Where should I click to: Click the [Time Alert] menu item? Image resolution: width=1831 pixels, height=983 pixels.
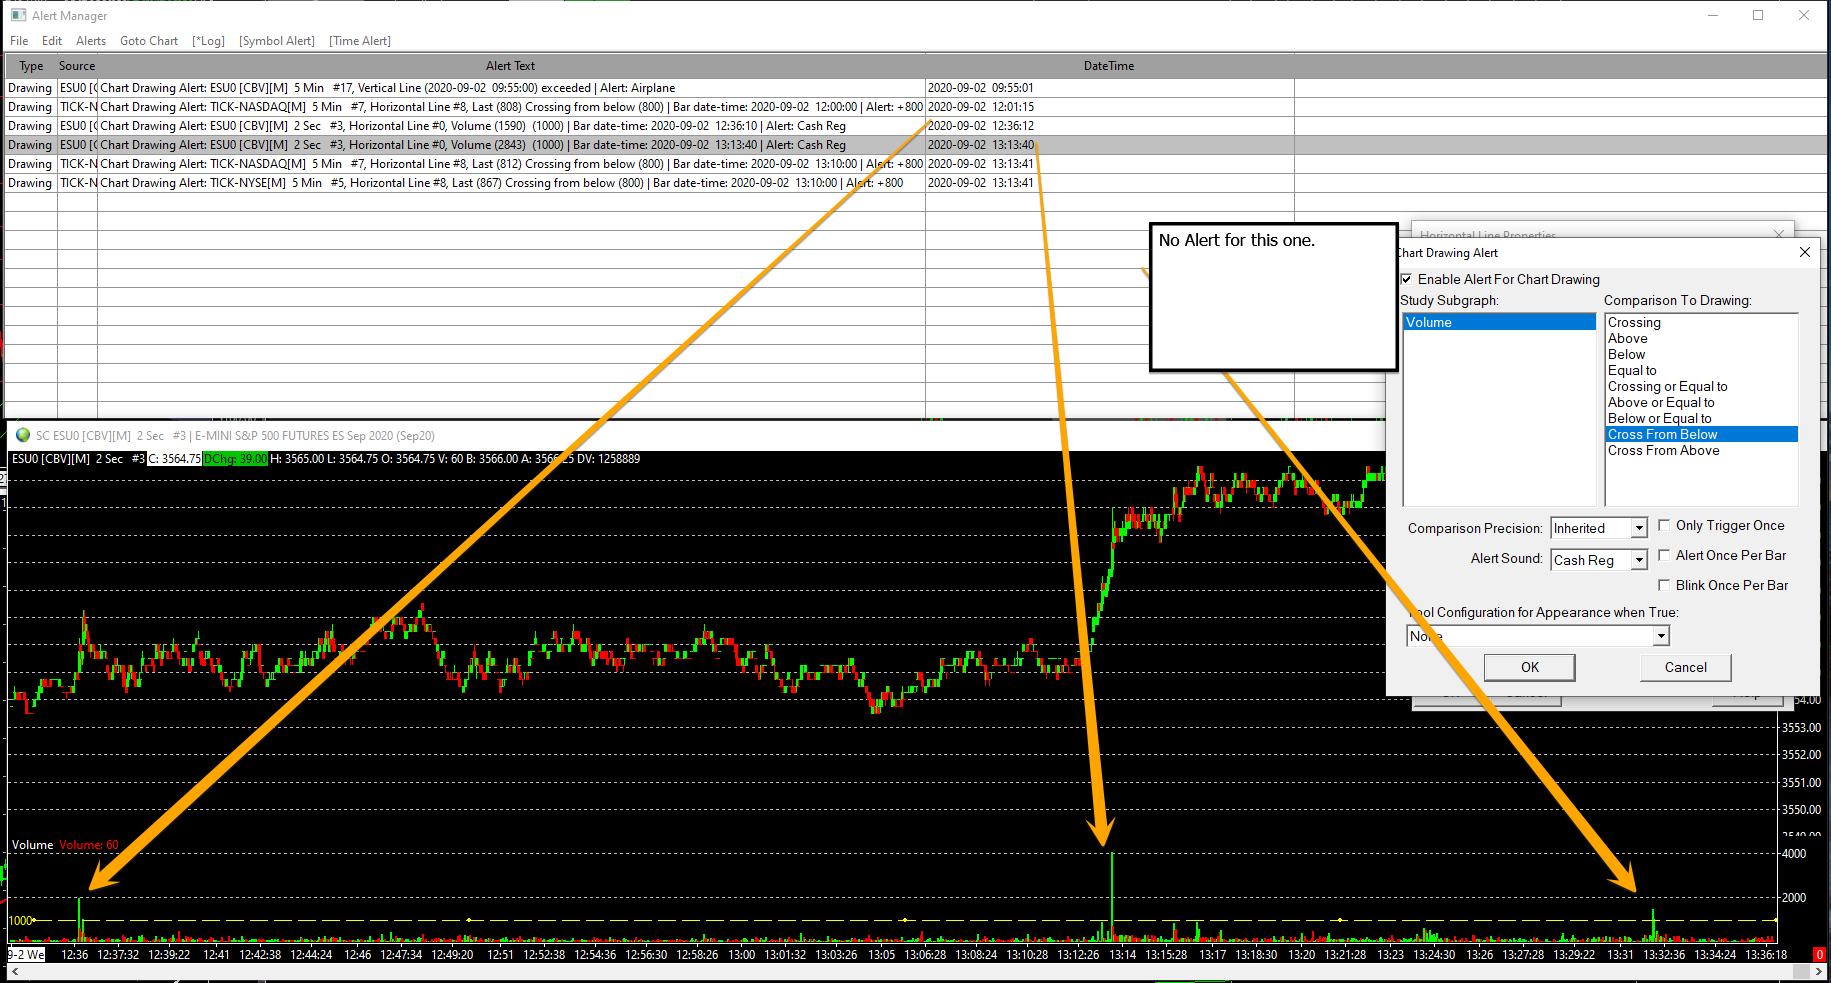[360, 41]
